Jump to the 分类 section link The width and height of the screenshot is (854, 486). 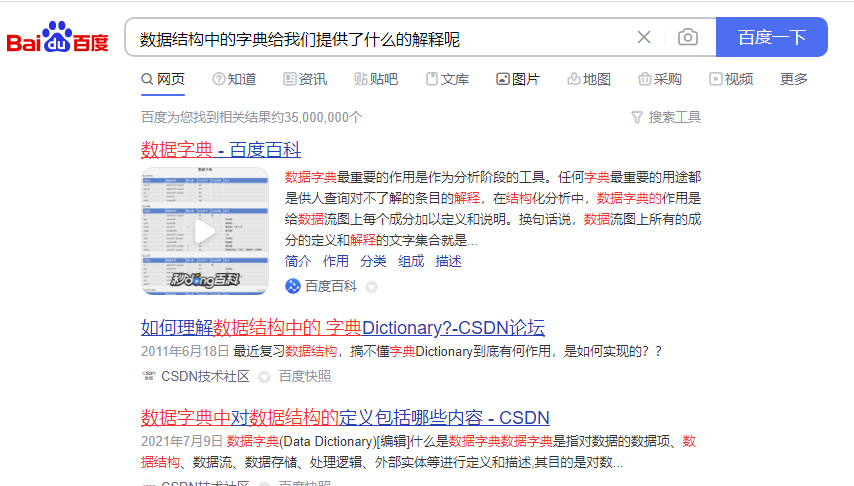(373, 262)
